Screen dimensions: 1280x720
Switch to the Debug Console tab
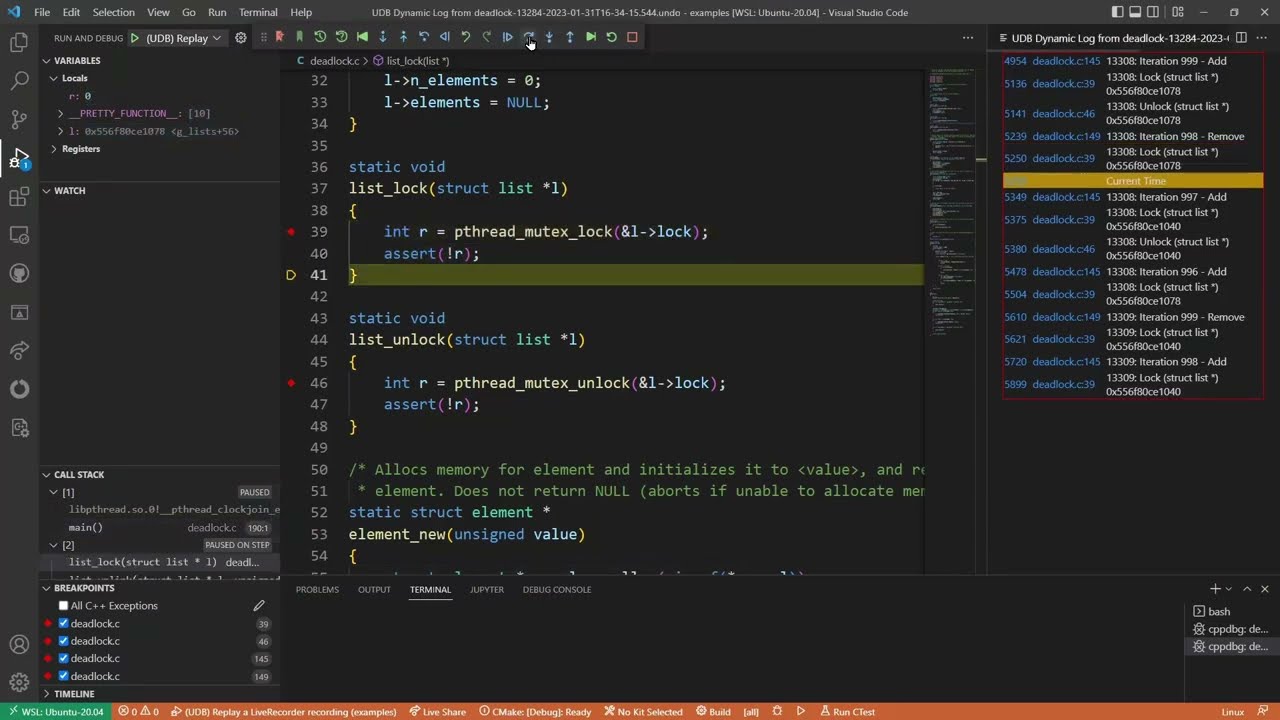click(557, 589)
